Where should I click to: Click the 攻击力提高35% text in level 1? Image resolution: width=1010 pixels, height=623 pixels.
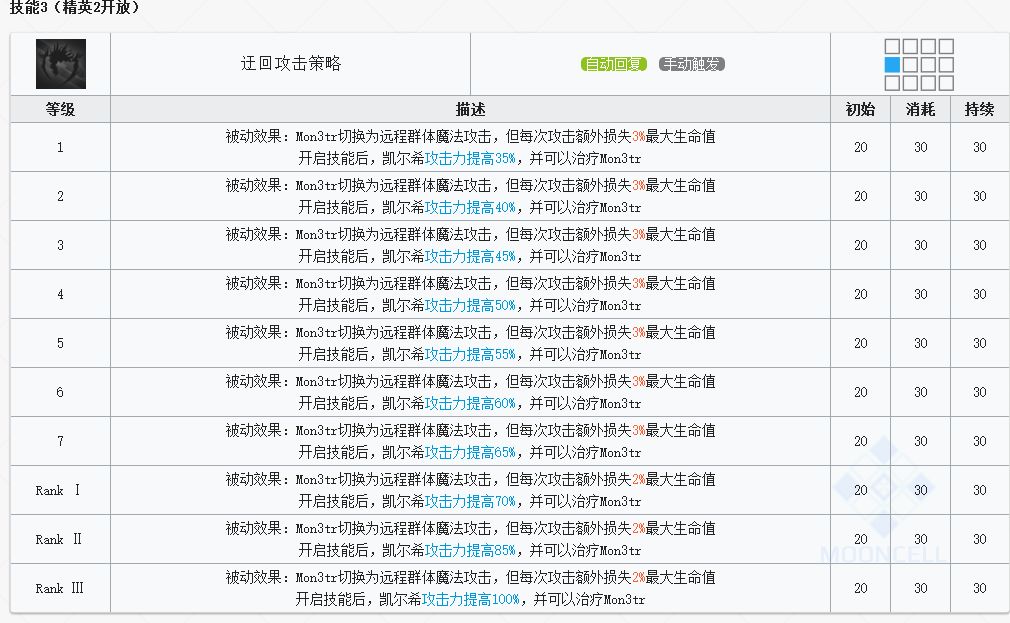pos(470,158)
